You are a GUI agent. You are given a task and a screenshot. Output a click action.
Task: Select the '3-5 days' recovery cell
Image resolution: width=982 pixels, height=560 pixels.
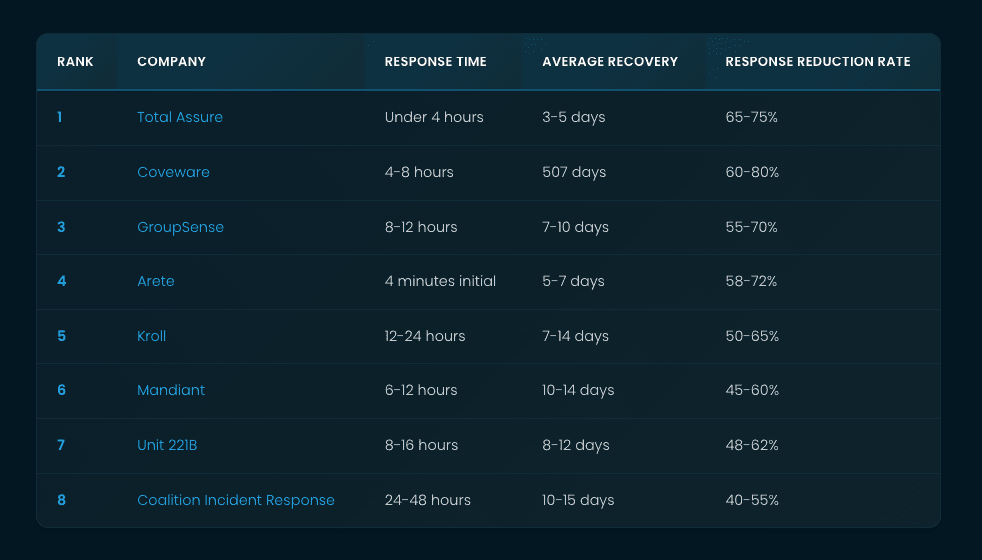574,117
